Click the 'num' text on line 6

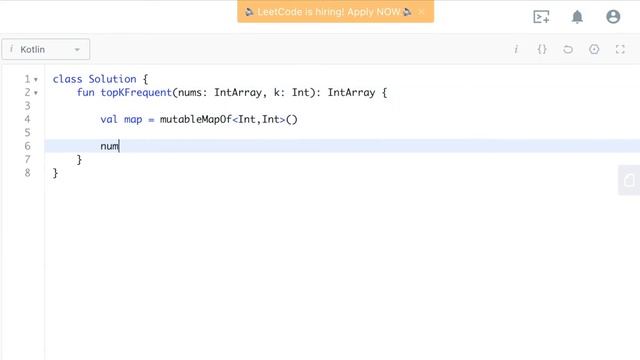point(109,146)
